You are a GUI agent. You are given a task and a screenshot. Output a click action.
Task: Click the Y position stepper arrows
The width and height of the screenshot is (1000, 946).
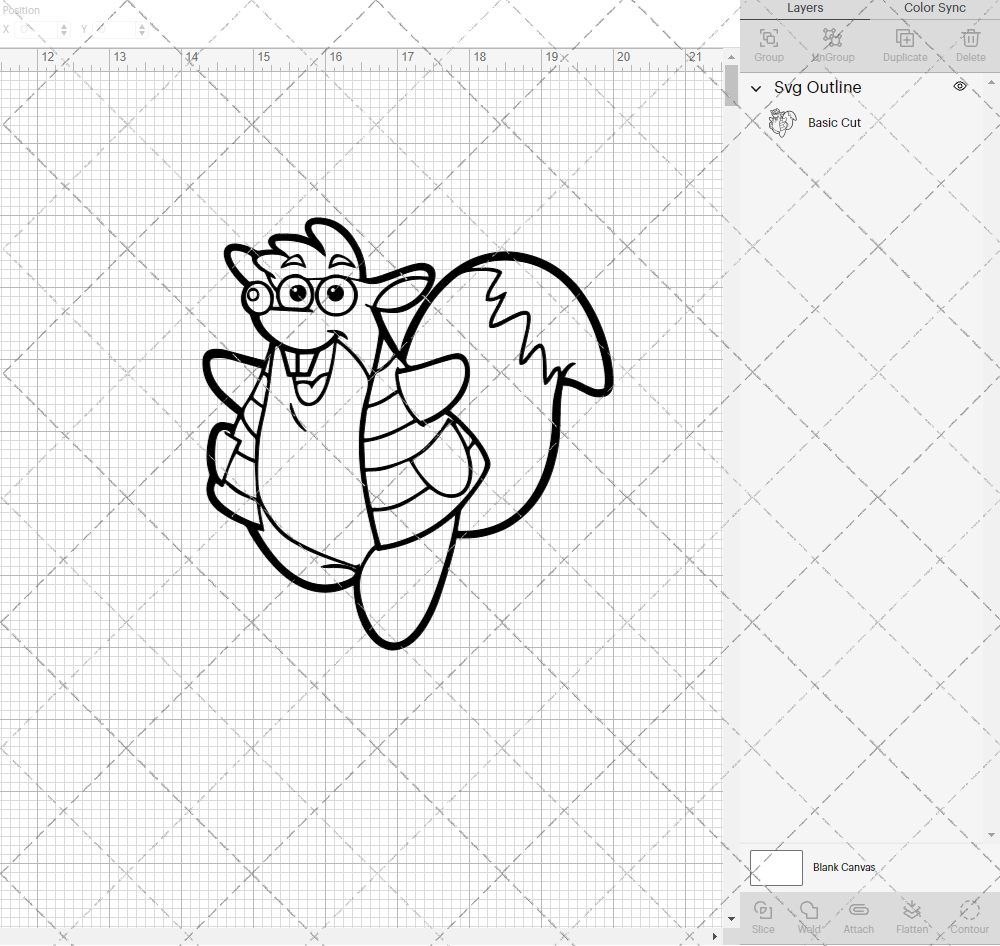pyautogui.click(x=142, y=29)
